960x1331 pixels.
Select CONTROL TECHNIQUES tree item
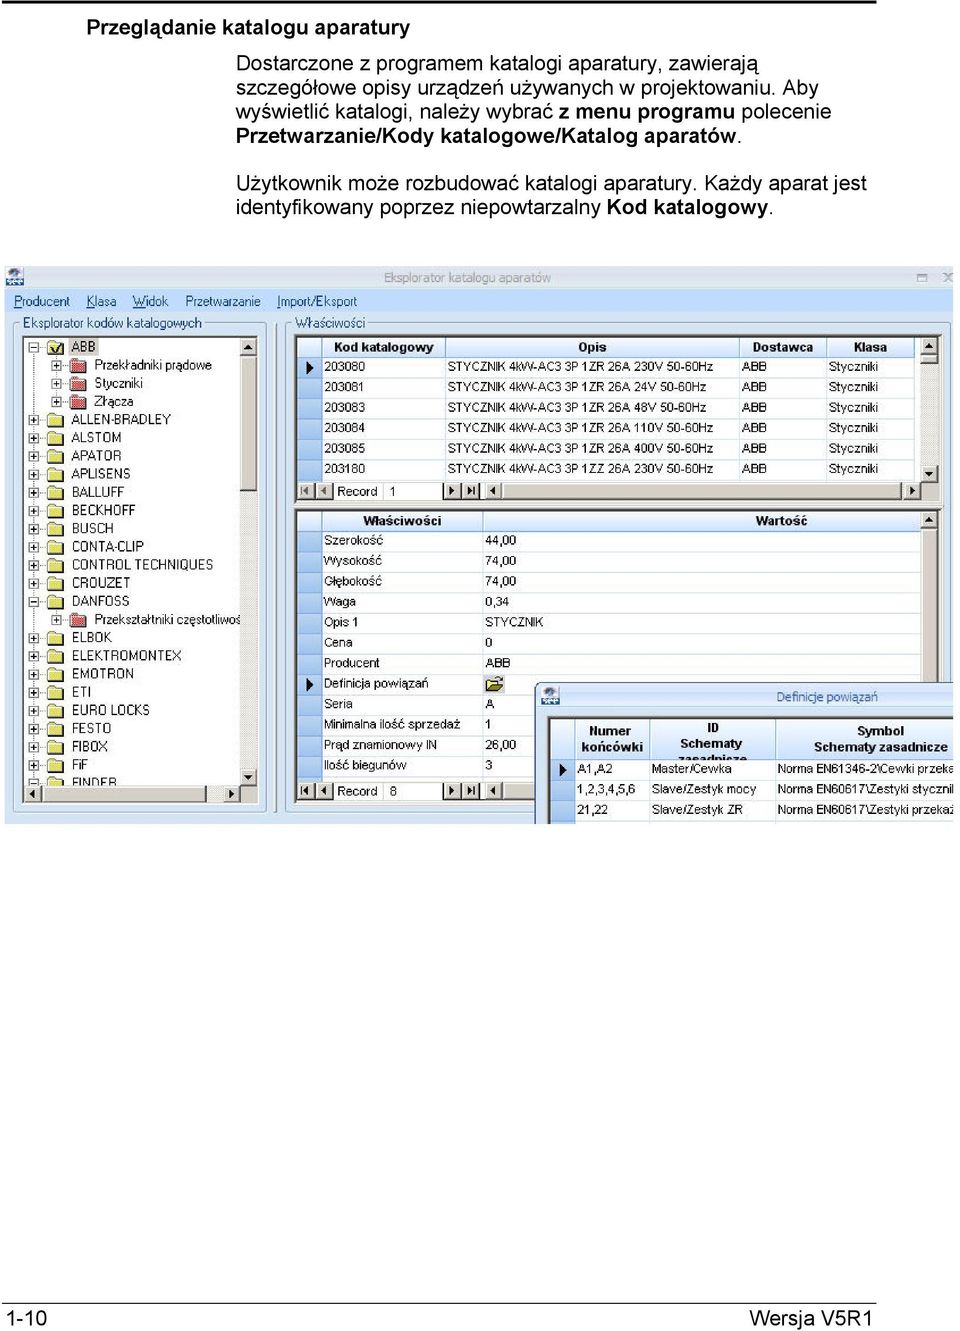point(142,565)
